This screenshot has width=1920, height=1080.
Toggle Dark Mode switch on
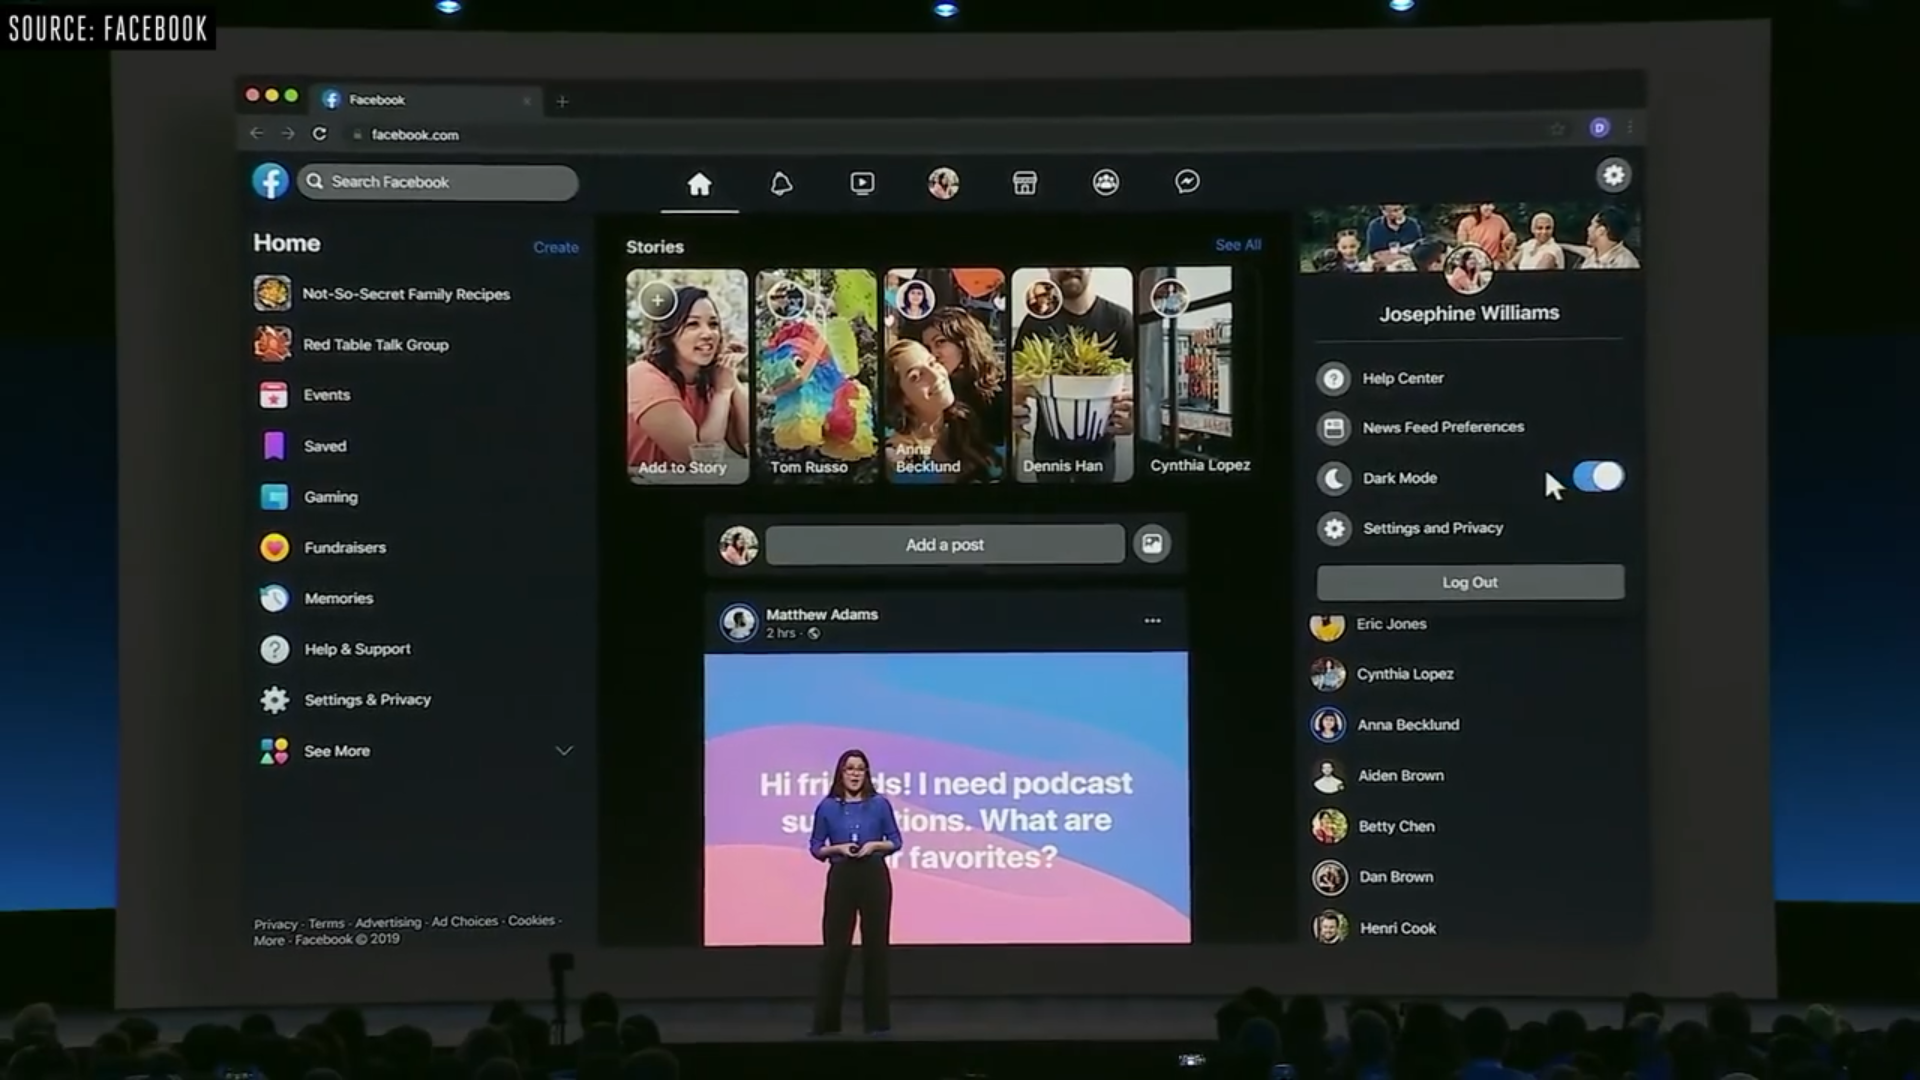point(1598,476)
